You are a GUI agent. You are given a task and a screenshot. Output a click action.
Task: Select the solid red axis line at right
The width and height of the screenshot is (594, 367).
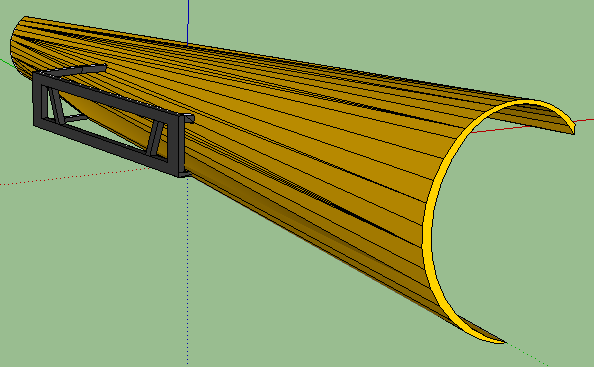[x=530, y=126]
